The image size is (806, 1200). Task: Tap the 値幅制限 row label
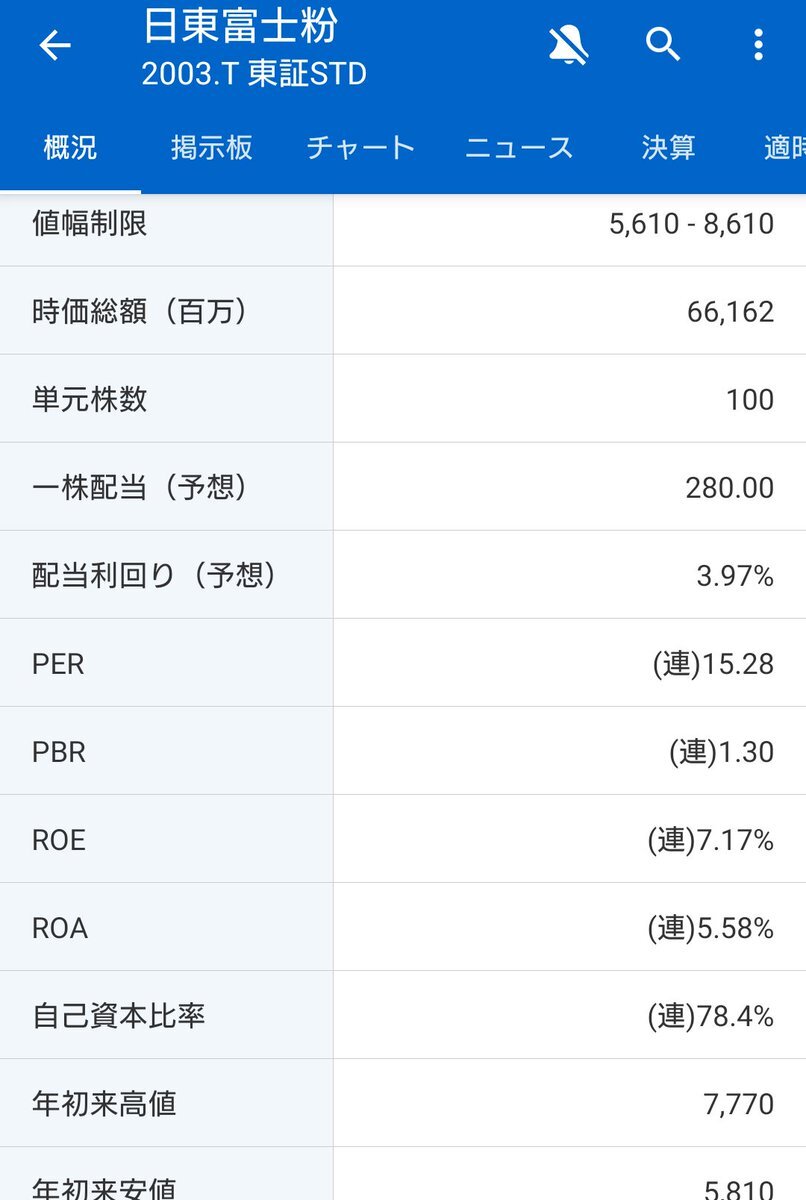[90, 223]
